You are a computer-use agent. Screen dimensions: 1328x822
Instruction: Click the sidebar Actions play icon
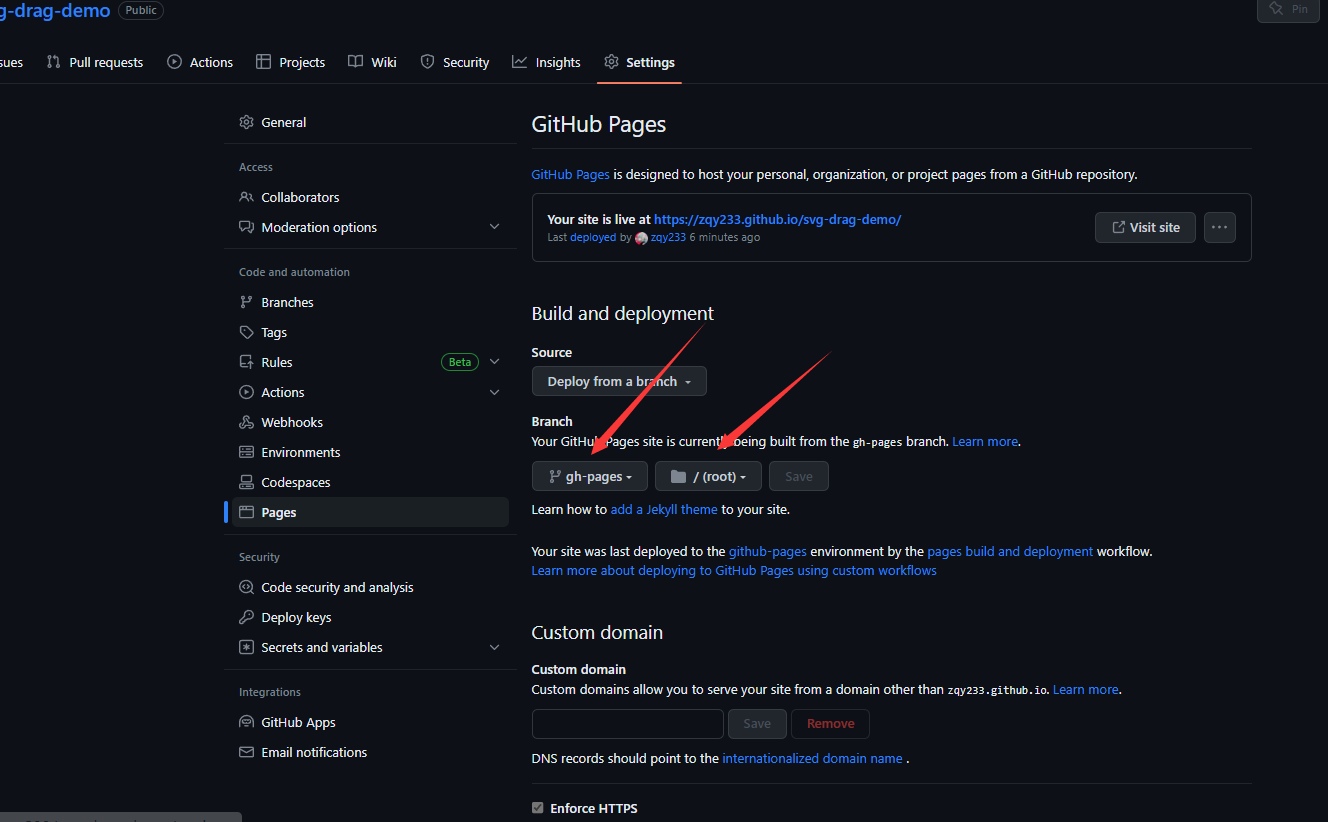(246, 392)
